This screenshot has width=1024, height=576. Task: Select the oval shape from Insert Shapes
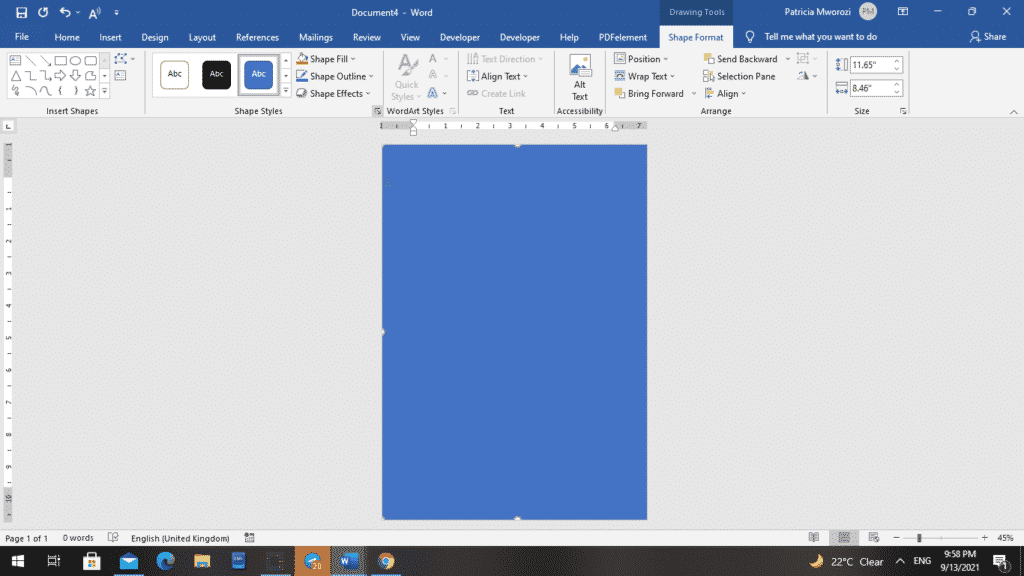point(77,59)
